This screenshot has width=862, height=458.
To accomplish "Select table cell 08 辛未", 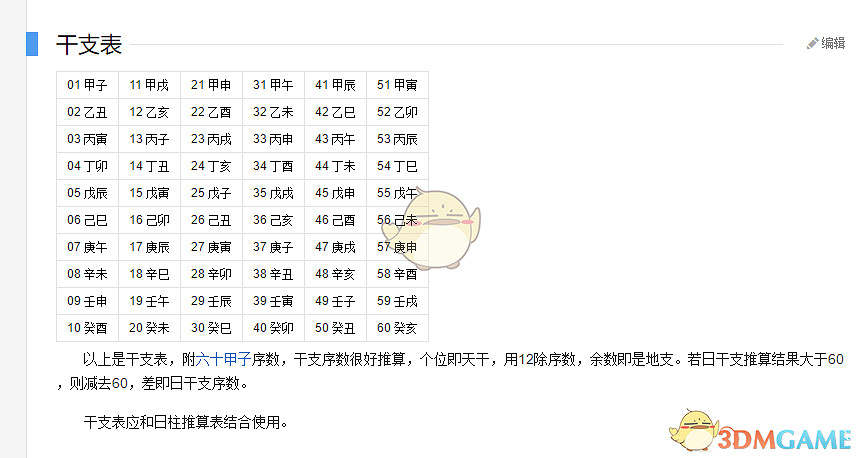I will [x=87, y=274].
